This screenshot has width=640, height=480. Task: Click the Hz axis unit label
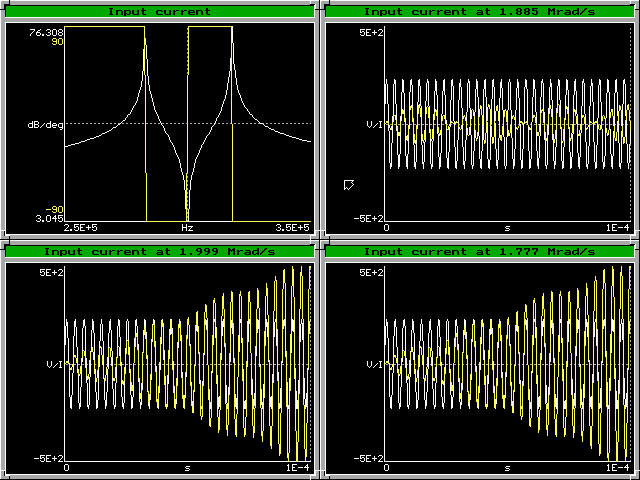(x=187, y=228)
